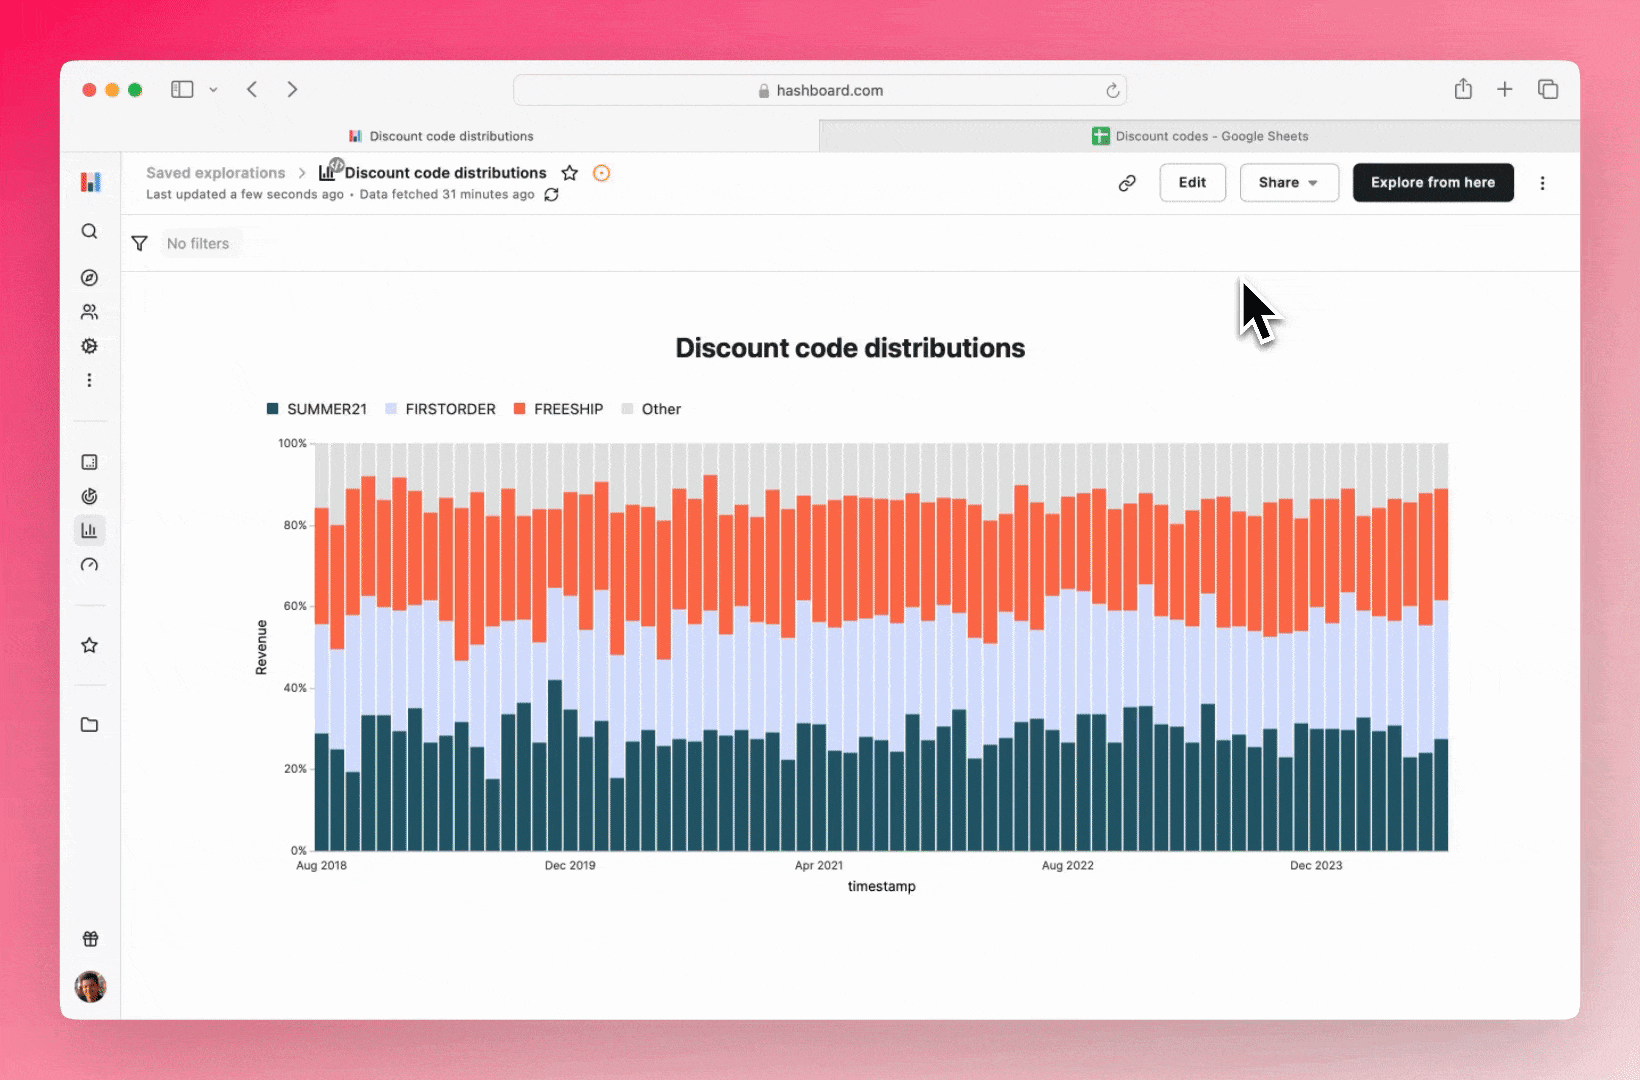The height and width of the screenshot is (1080, 1640).
Task: Open the Share dropdown button
Action: [x=1289, y=183]
